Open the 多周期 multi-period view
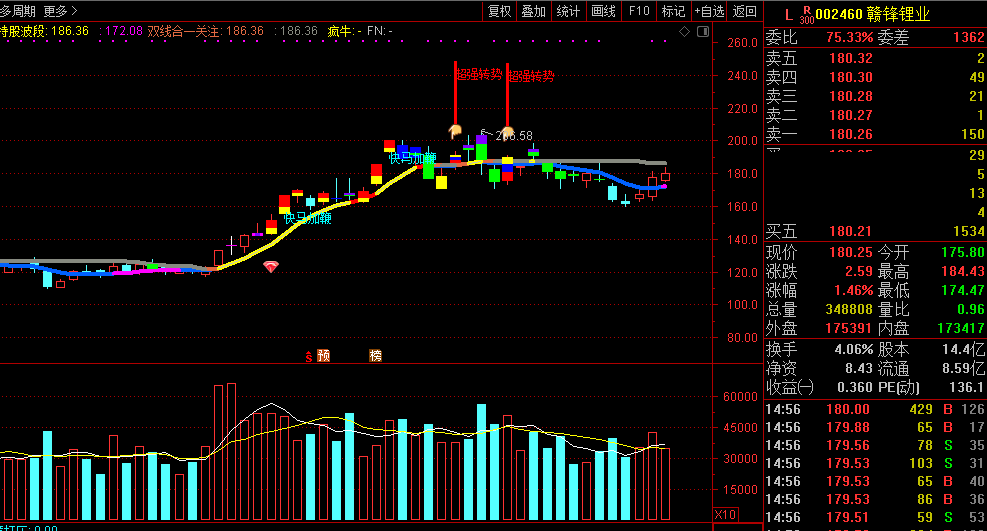The width and height of the screenshot is (987, 531). tap(18, 11)
